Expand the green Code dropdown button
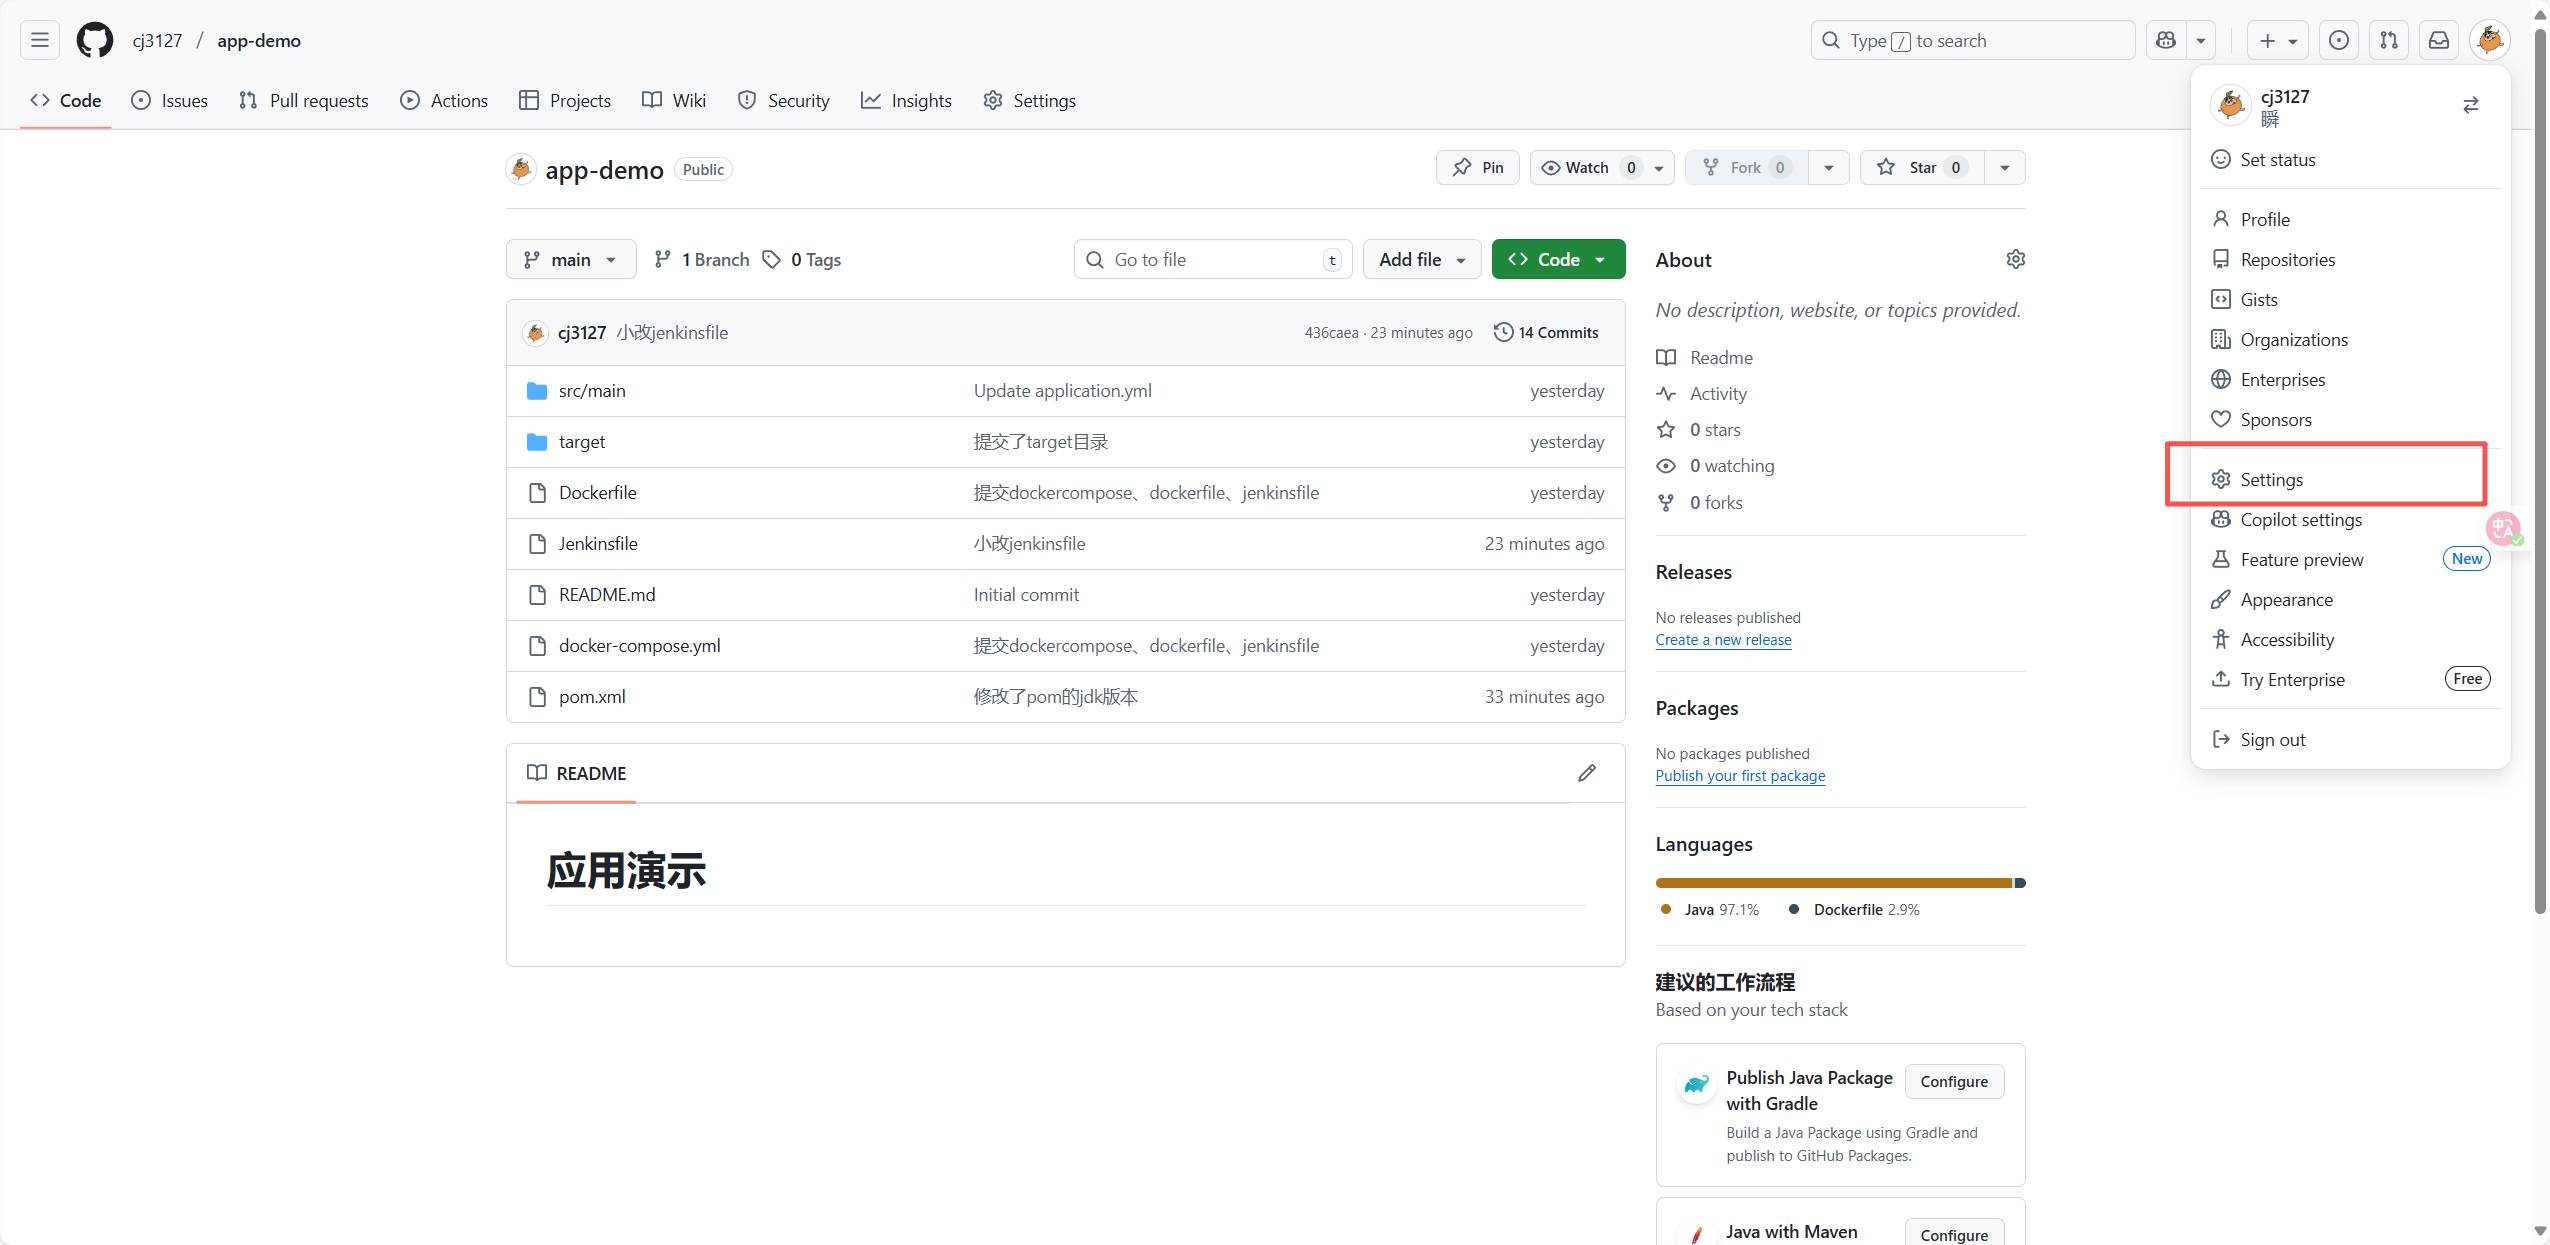 (1558, 259)
